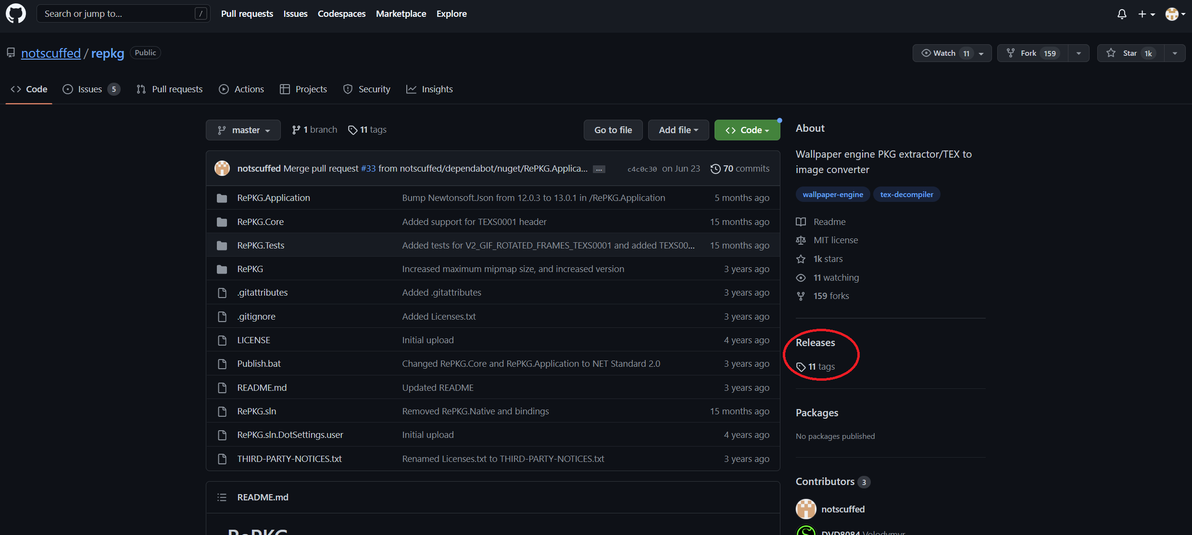Click the GitHub logo icon
Image resolution: width=1192 pixels, height=535 pixels.
click(16, 14)
